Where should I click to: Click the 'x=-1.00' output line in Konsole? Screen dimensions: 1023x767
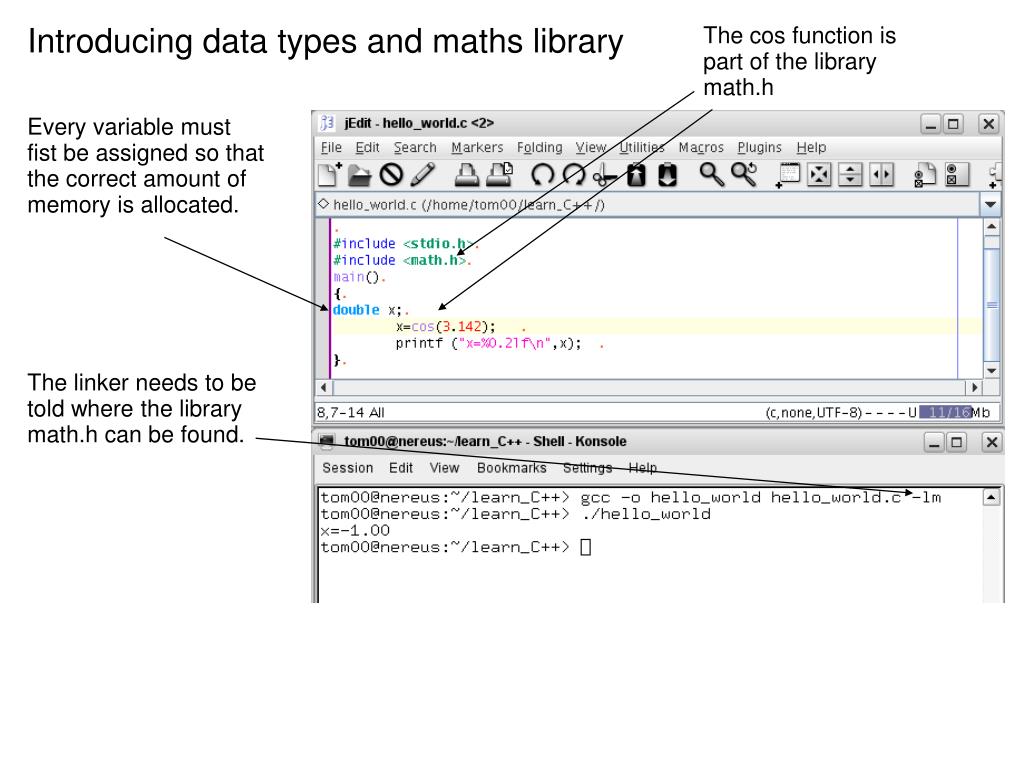tap(355, 530)
